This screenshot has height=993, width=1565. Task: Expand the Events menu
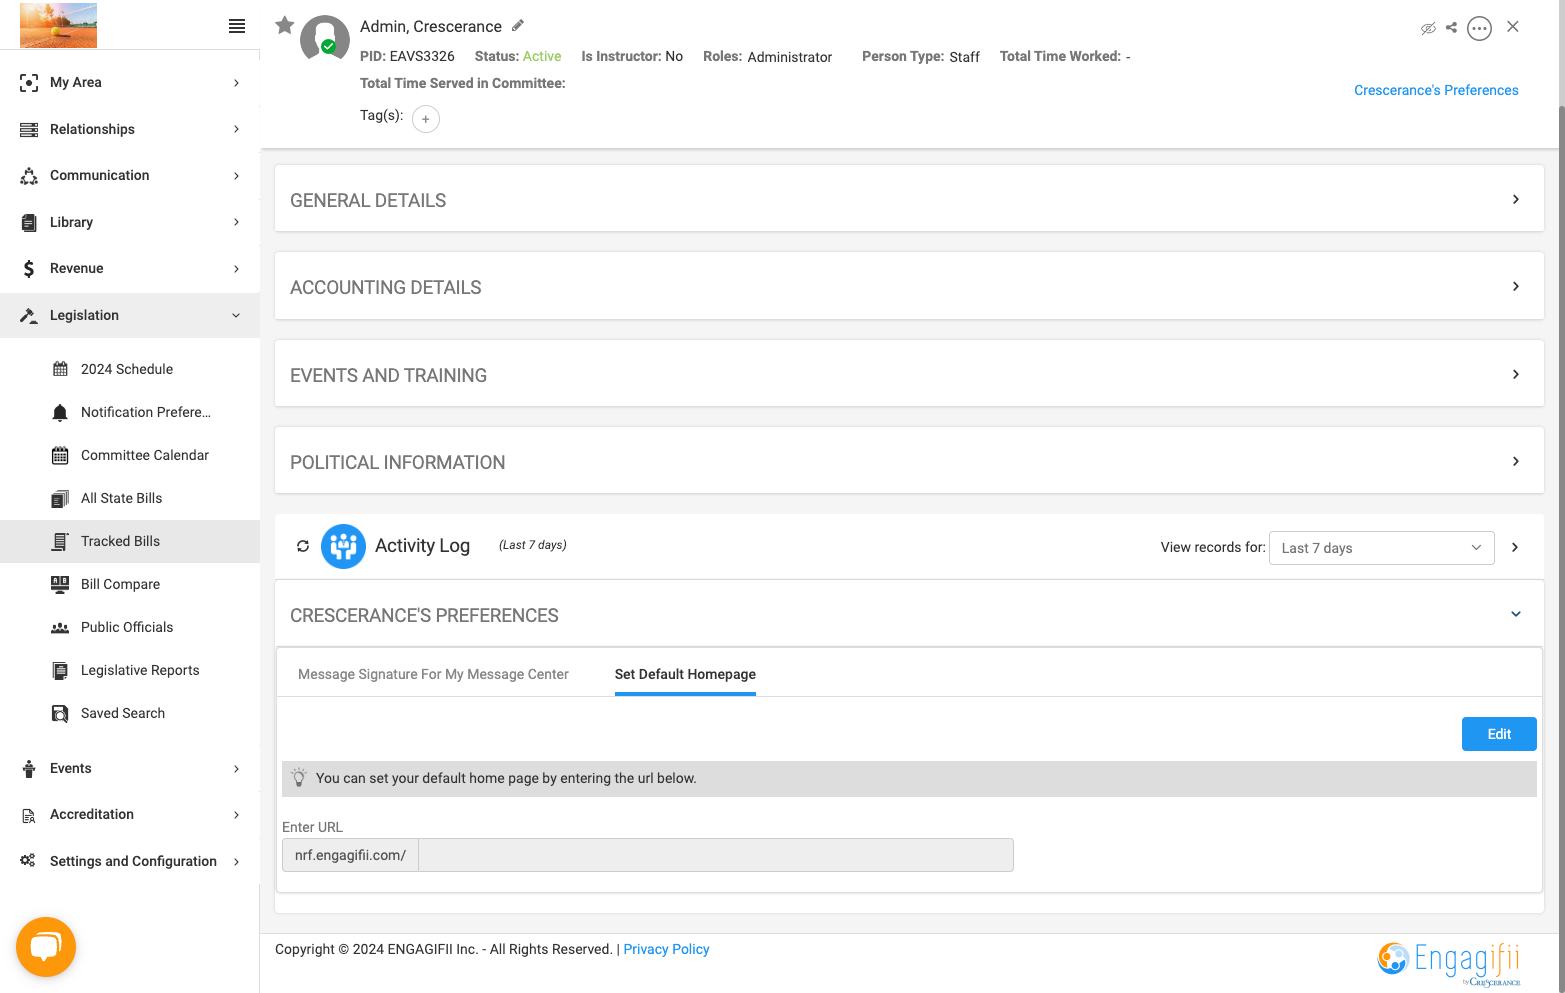click(x=130, y=768)
